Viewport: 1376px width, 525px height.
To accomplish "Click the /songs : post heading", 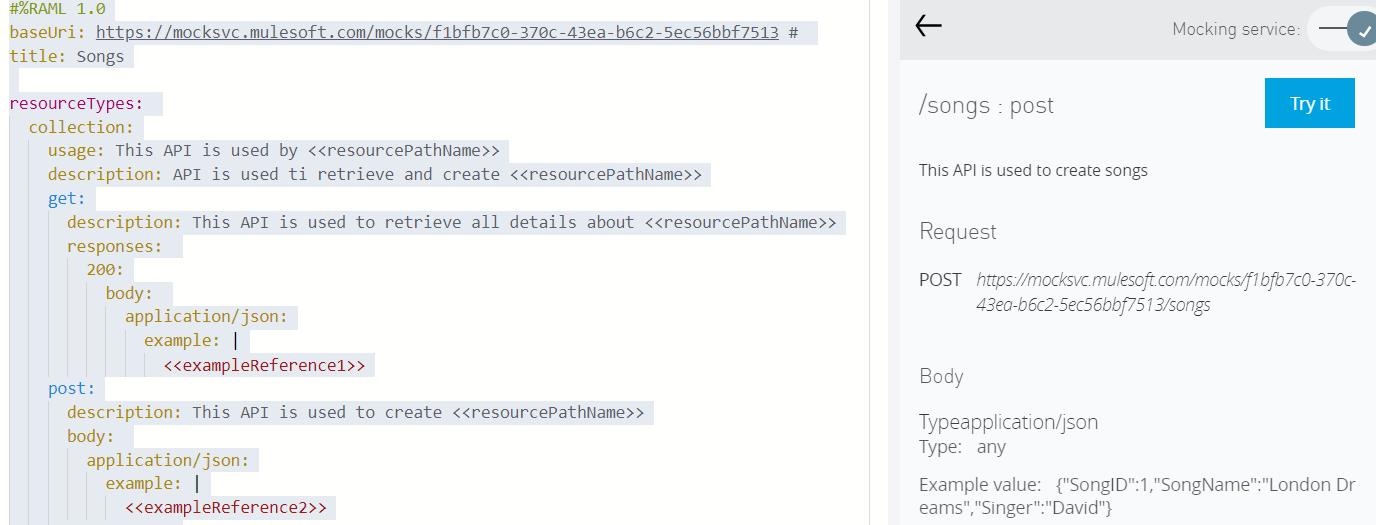I will [x=986, y=105].
